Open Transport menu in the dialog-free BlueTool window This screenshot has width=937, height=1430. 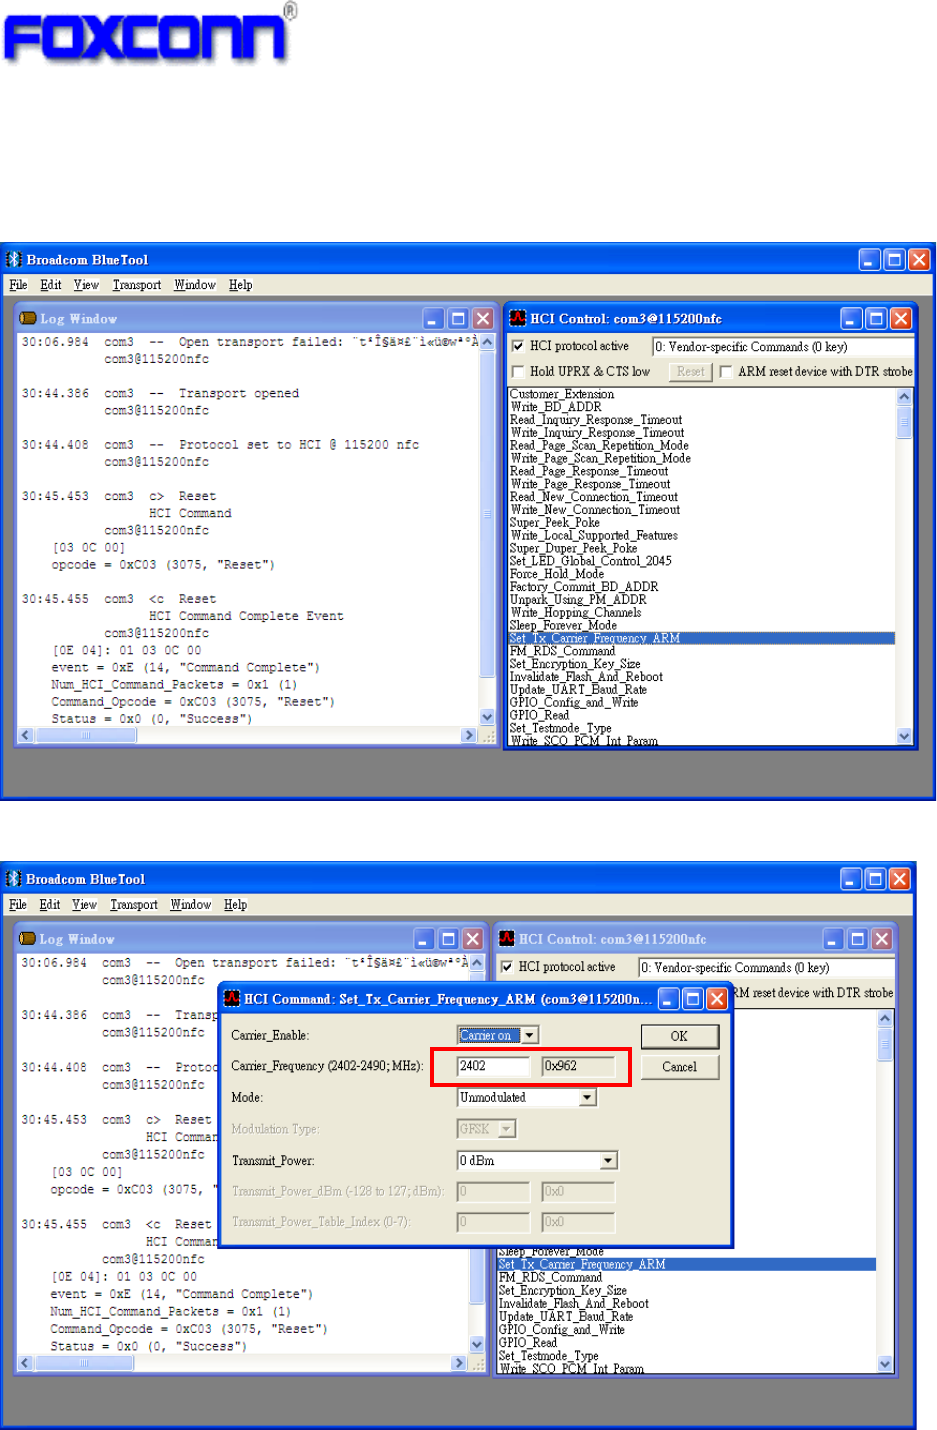[x=137, y=285]
